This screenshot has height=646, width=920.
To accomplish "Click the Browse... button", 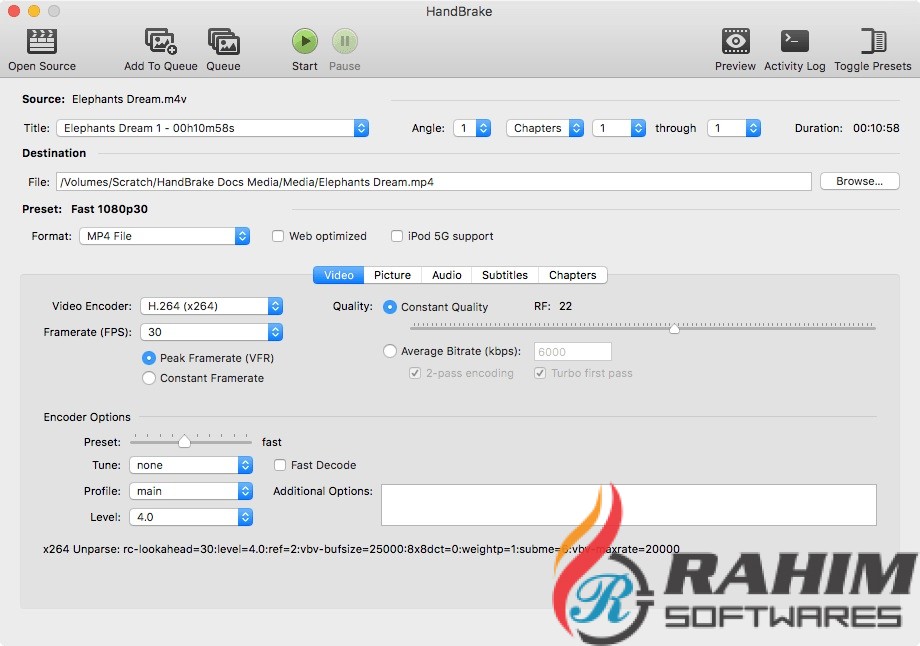I will pos(859,181).
